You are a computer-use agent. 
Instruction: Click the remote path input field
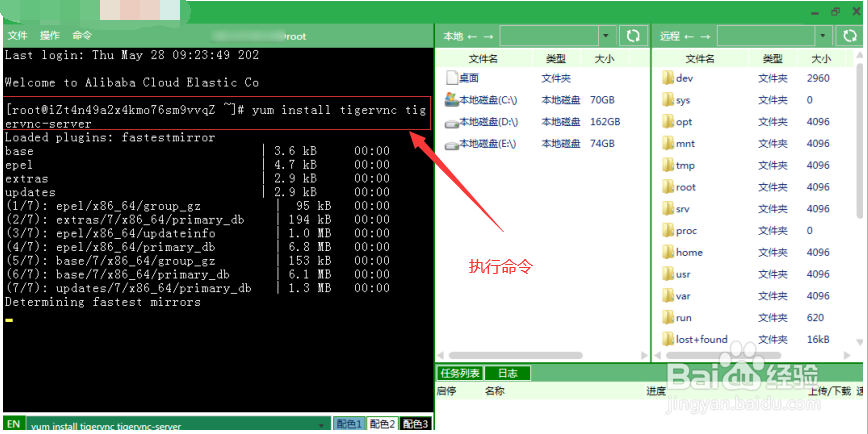tap(767, 36)
